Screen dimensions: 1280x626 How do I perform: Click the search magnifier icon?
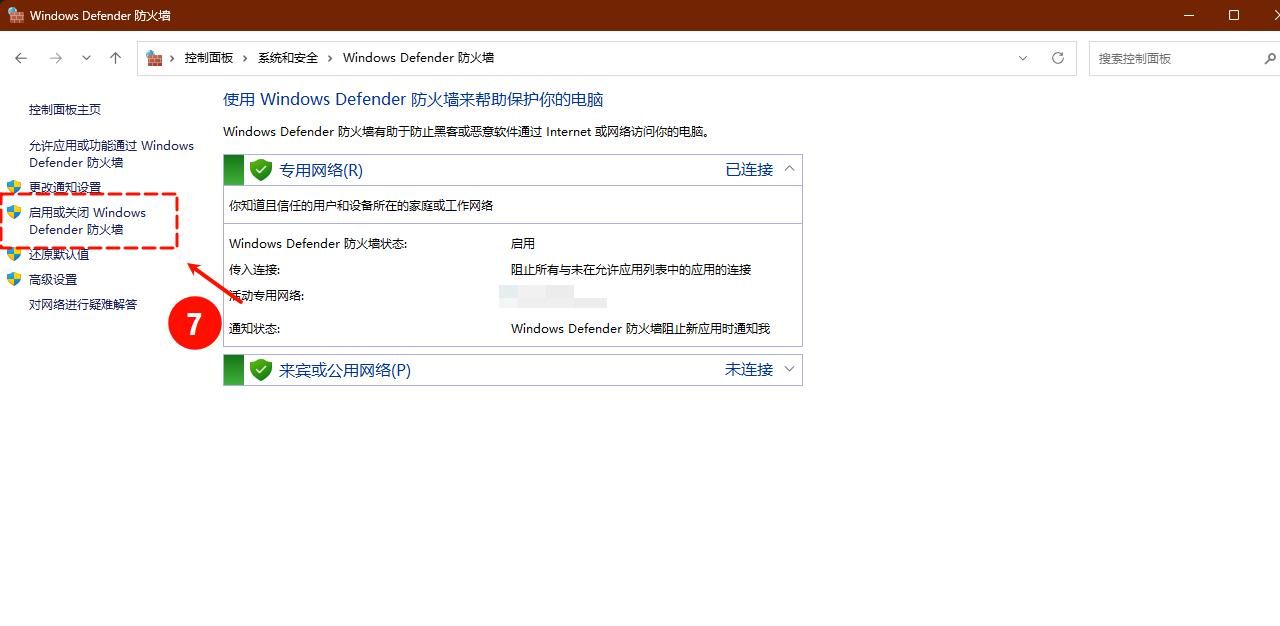click(x=1270, y=58)
